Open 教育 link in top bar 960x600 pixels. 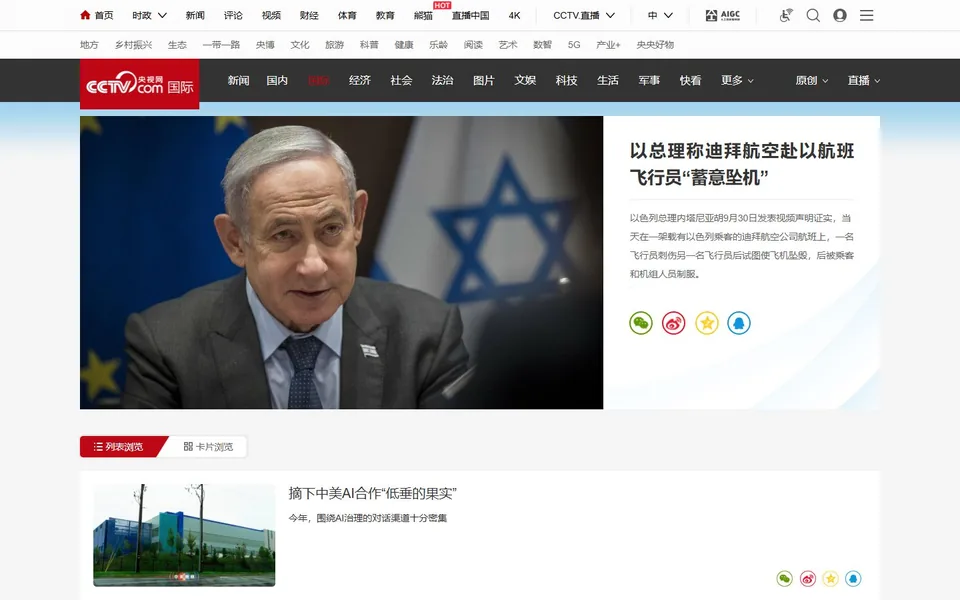[x=385, y=15]
